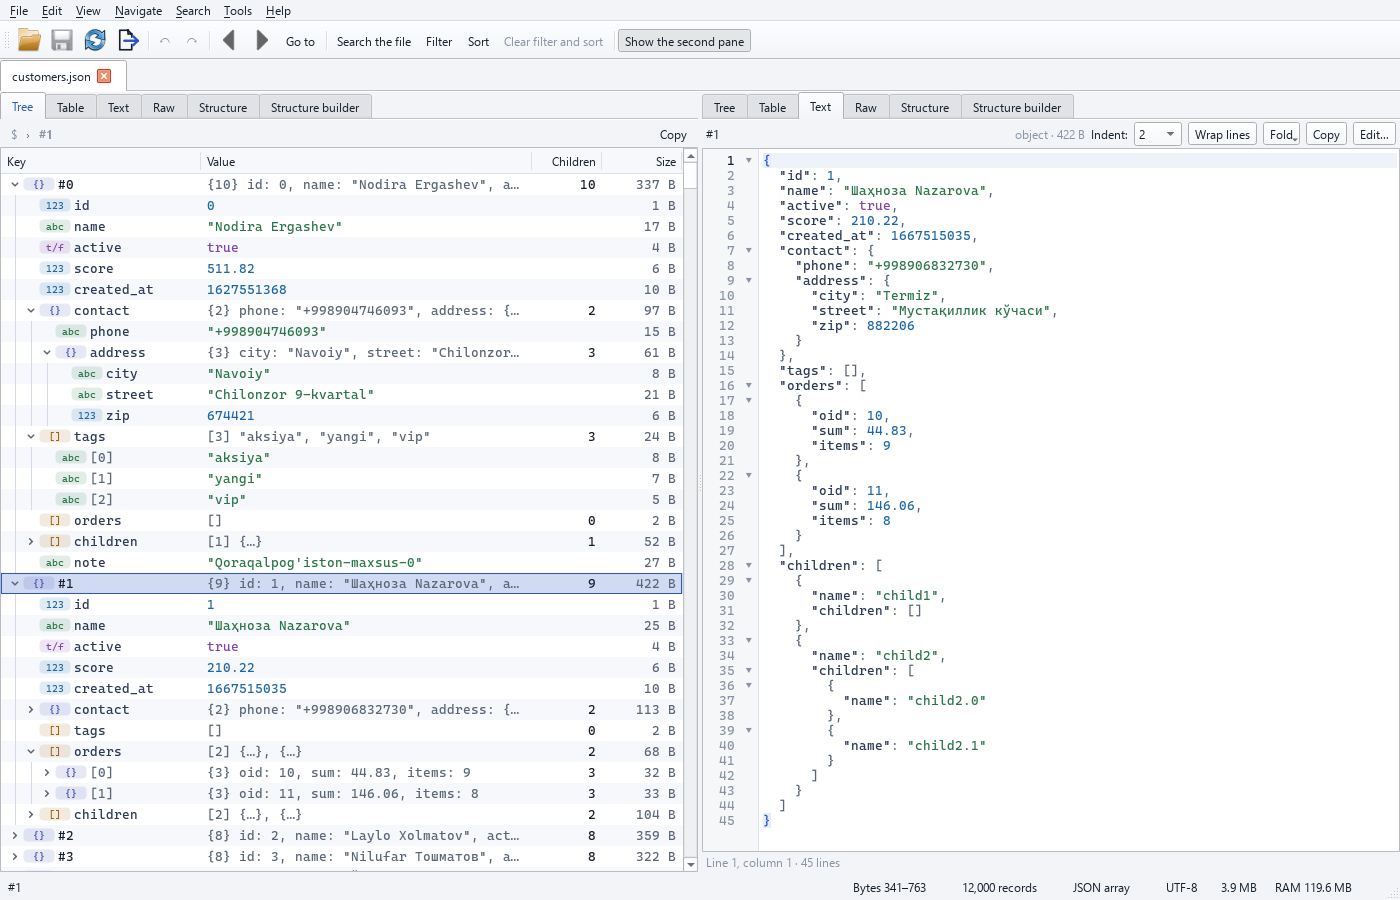Click the redo arrow in the toolbar
Screen dimensions: 1400x900
point(192,41)
